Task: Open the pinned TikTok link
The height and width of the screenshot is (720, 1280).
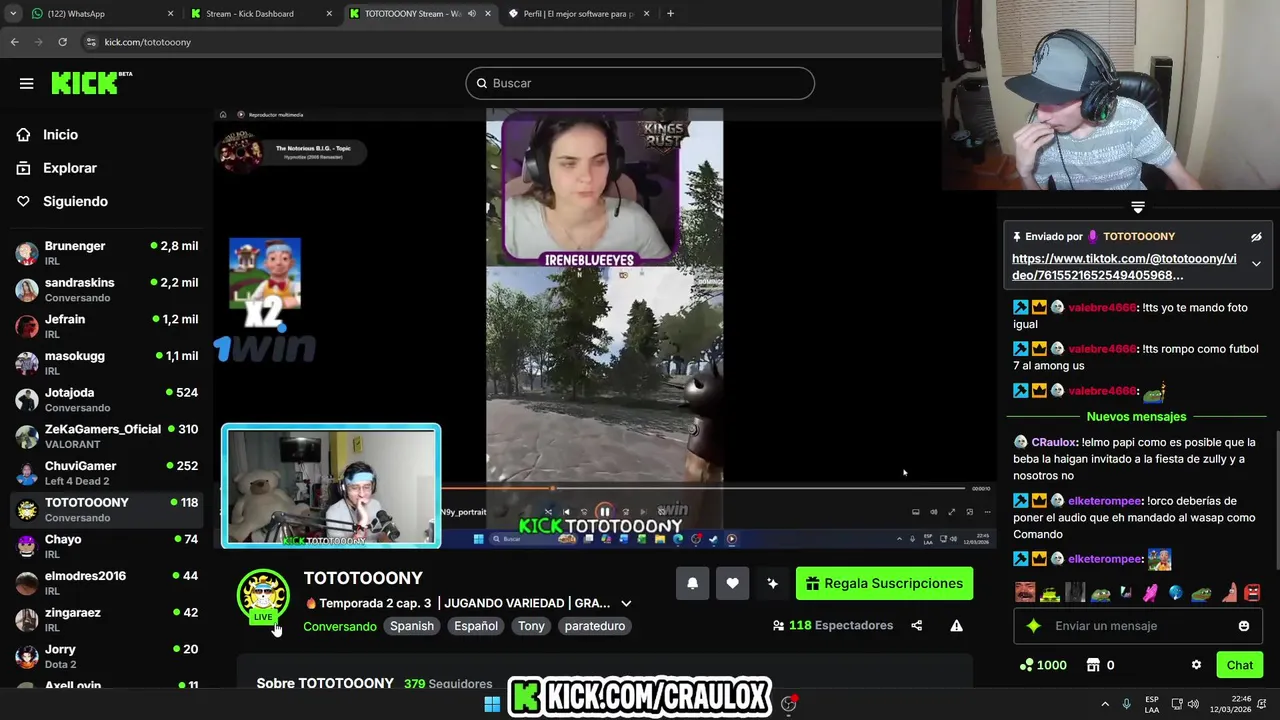Action: click(1124, 266)
